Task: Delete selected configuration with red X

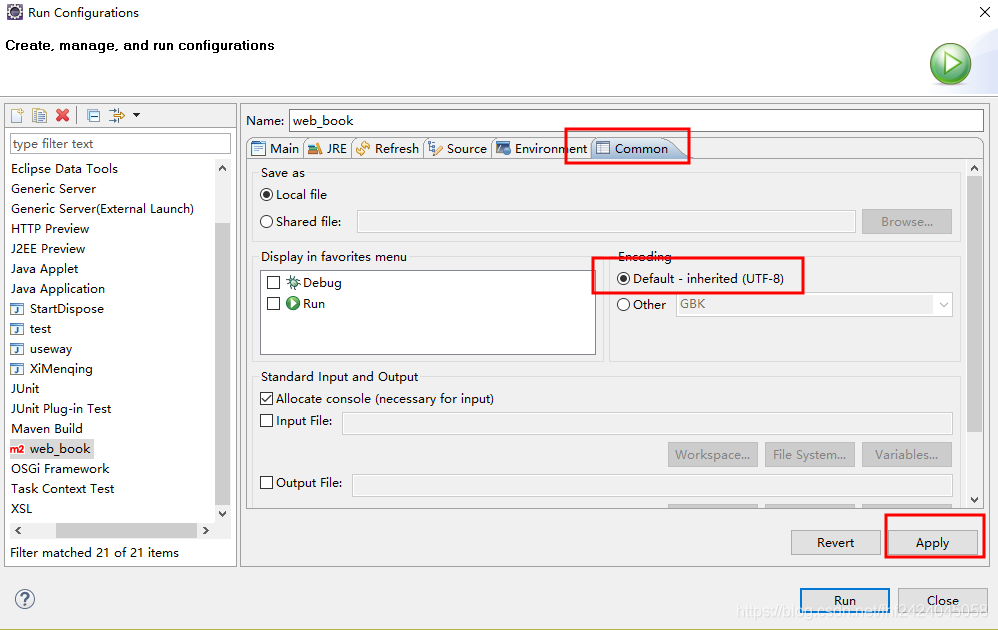Action: coord(62,115)
